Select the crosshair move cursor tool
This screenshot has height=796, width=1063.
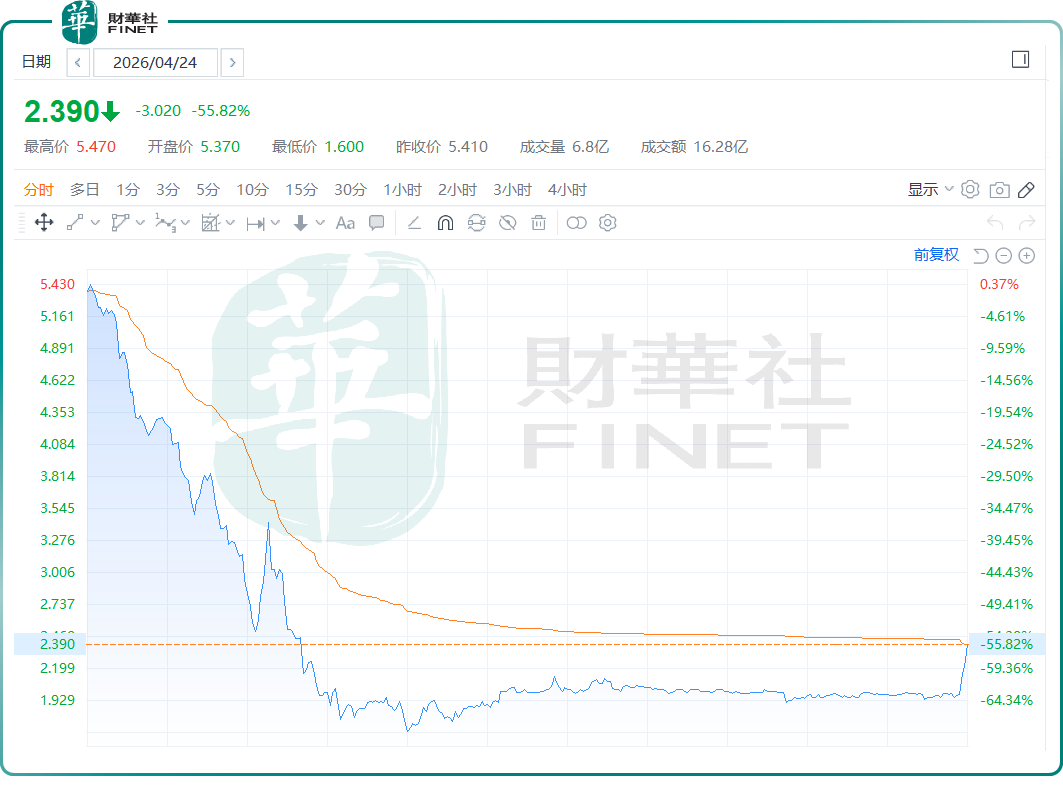click(x=44, y=223)
